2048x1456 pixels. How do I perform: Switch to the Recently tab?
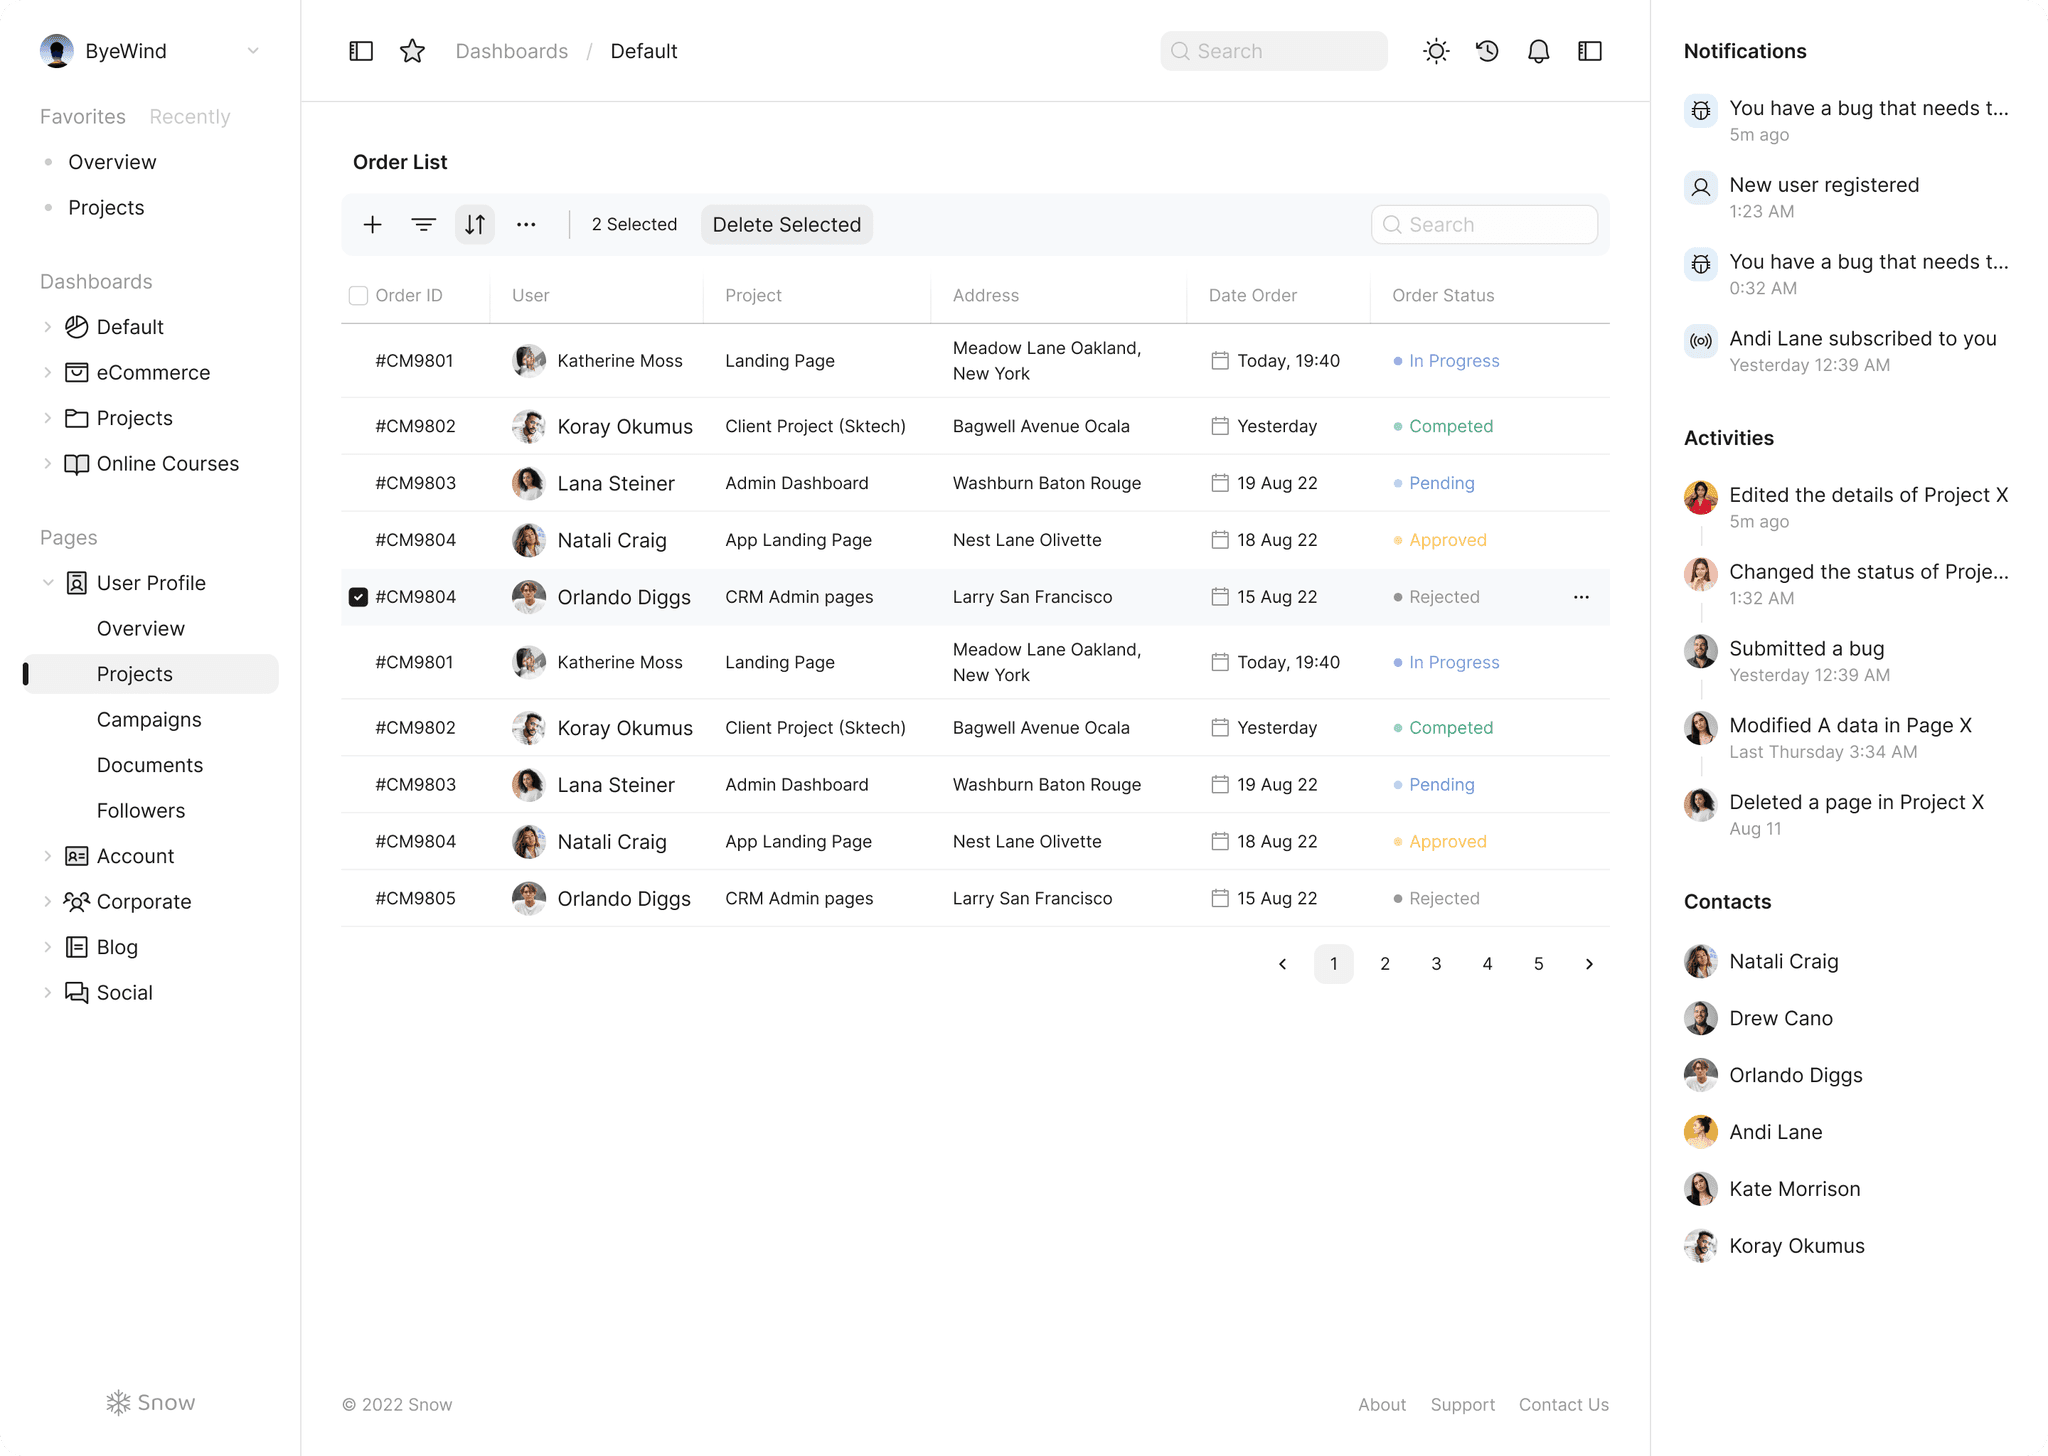(189, 116)
